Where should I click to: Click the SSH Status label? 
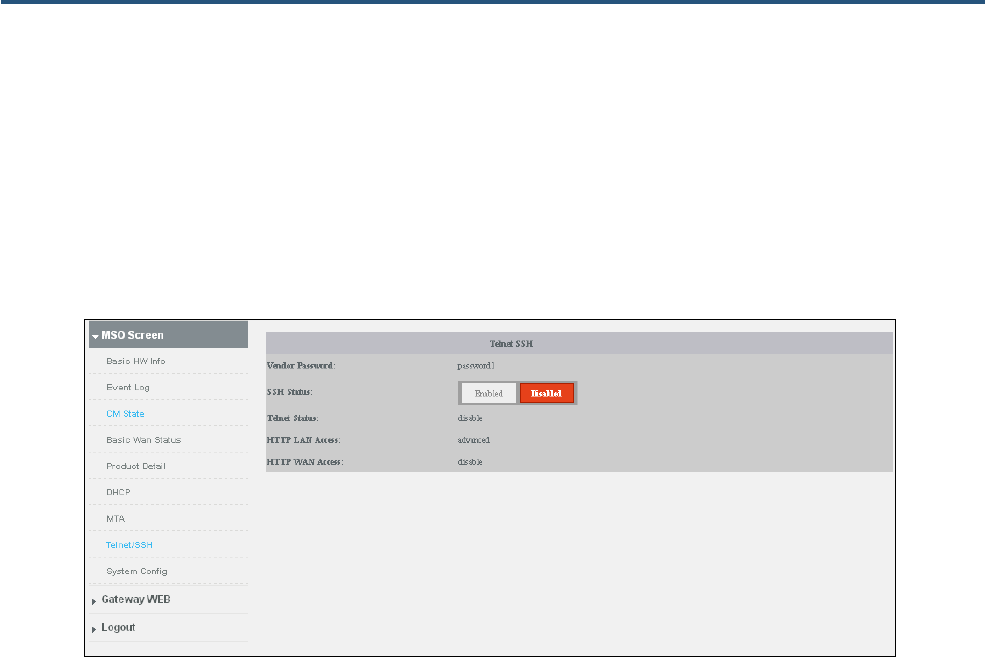pyautogui.click(x=290, y=392)
